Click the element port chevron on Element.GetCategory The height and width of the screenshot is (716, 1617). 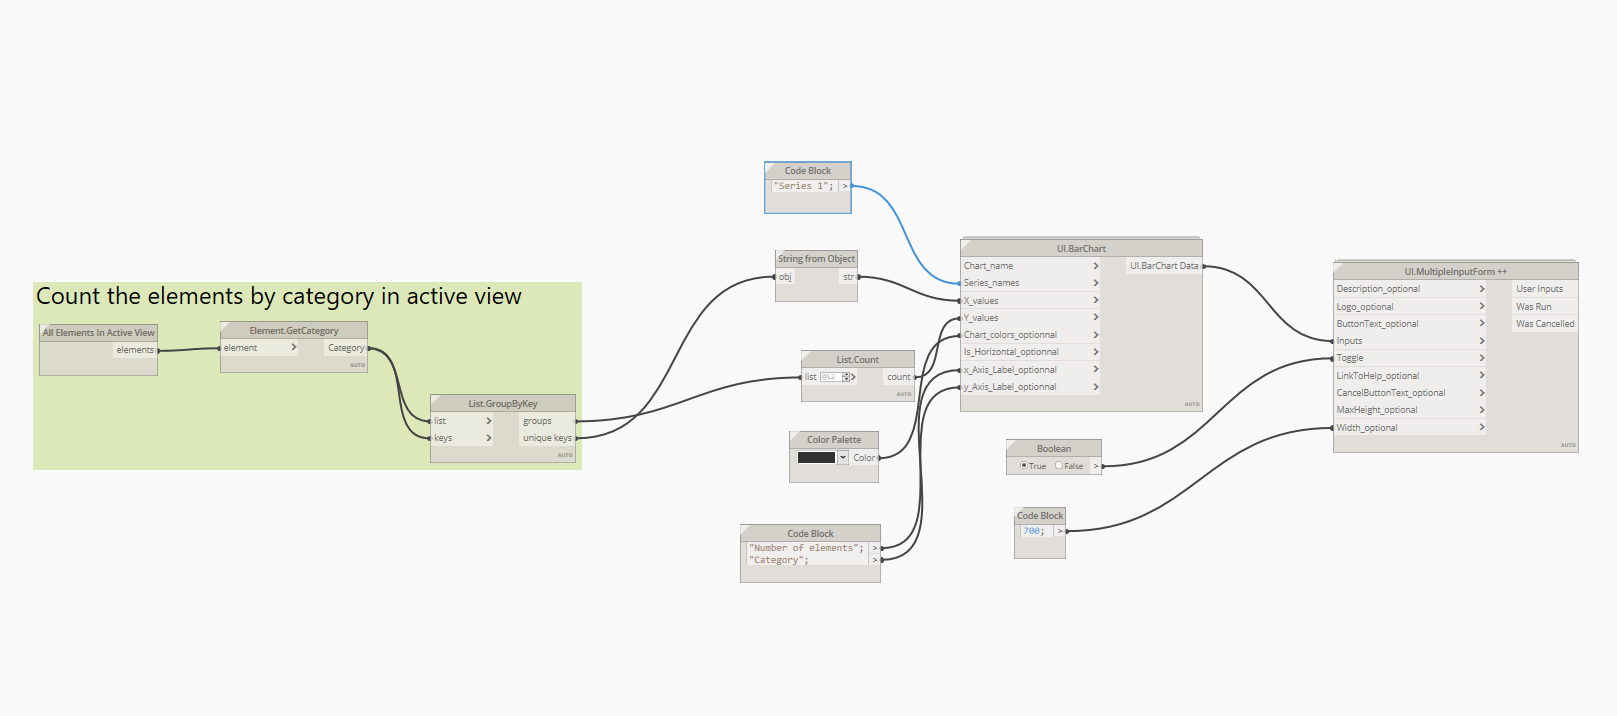(294, 348)
